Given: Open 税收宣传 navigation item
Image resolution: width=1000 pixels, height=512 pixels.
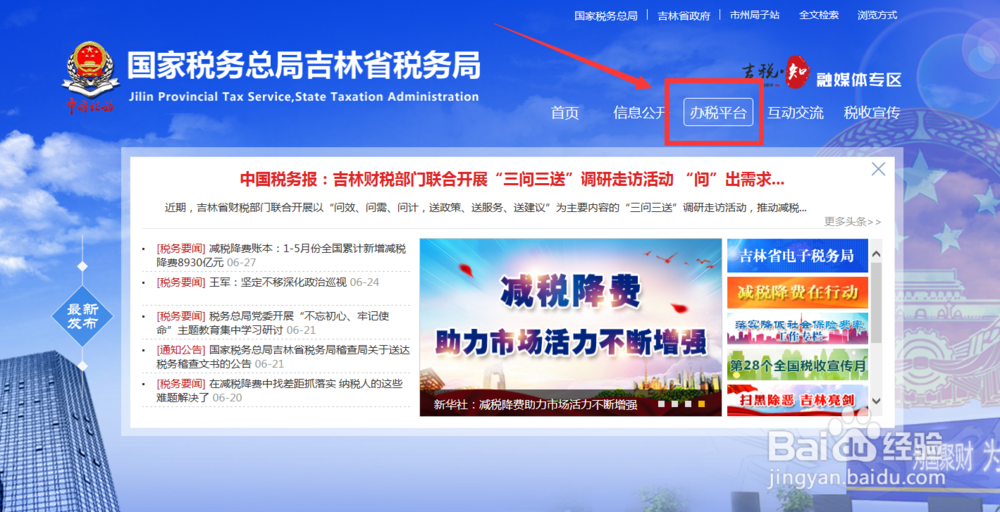Looking at the screenshot, I should click(872, 113).
